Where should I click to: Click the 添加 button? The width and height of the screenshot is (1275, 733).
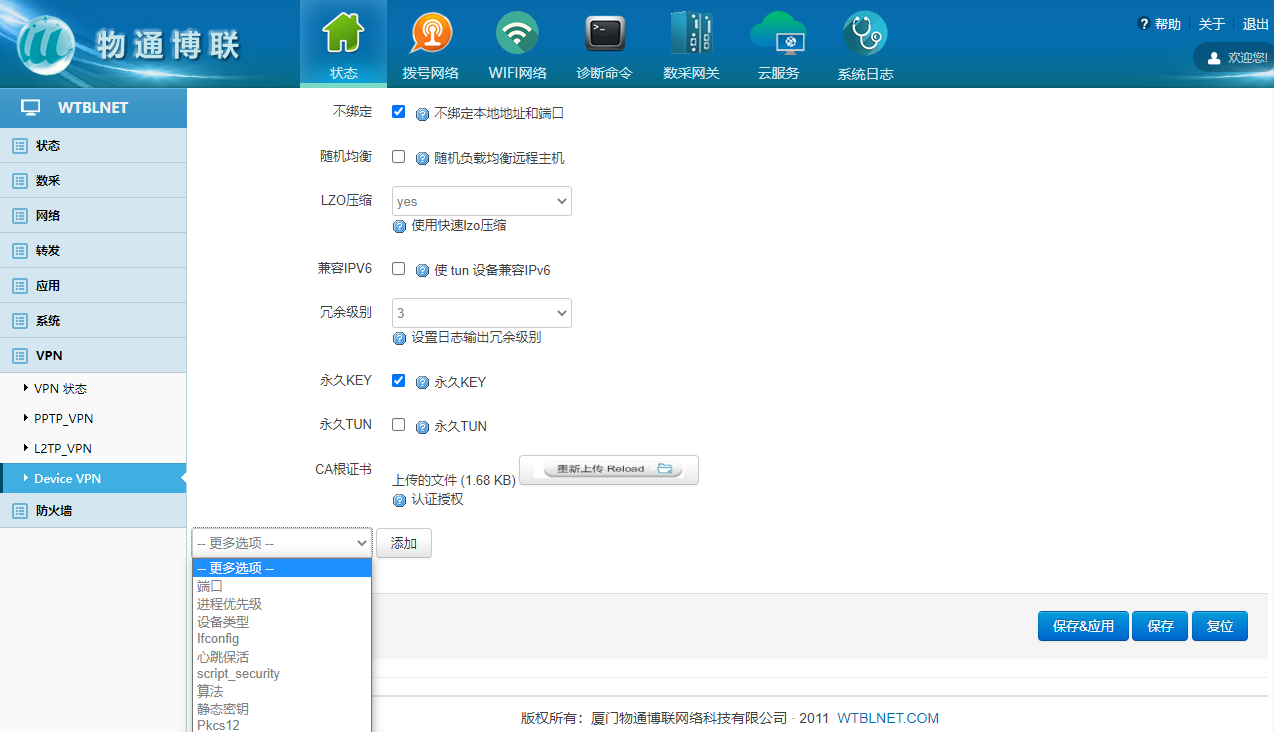click(404, 543)
